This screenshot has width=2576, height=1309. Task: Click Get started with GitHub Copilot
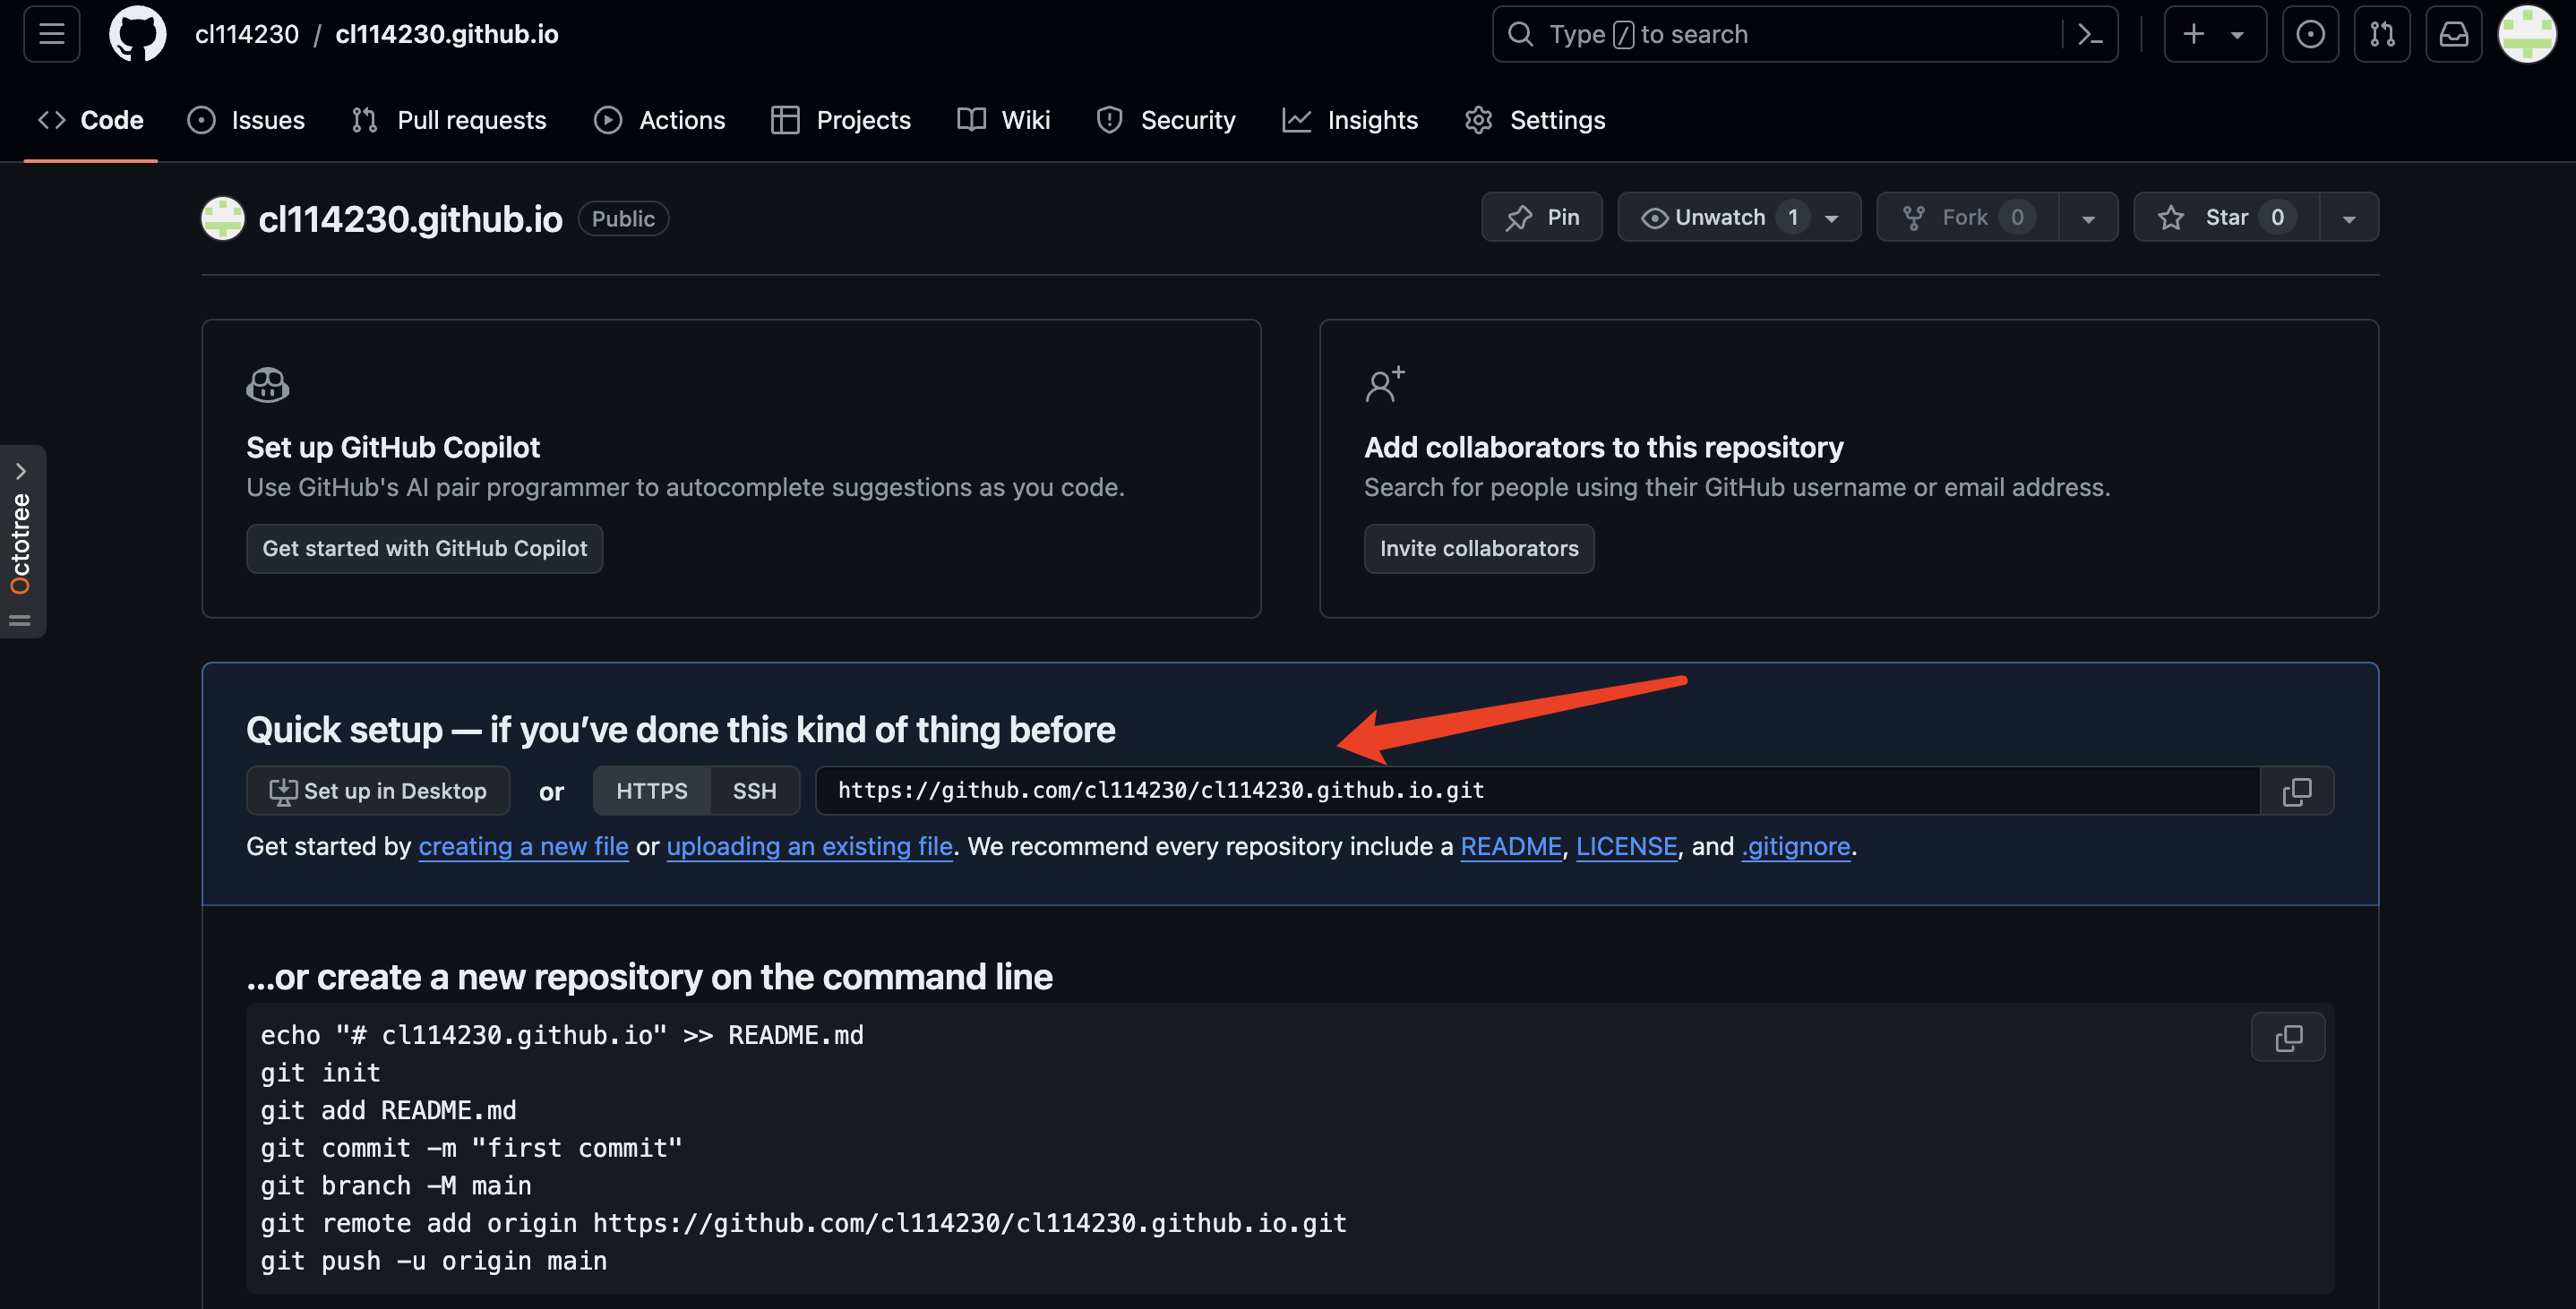[x=424, y=548]
